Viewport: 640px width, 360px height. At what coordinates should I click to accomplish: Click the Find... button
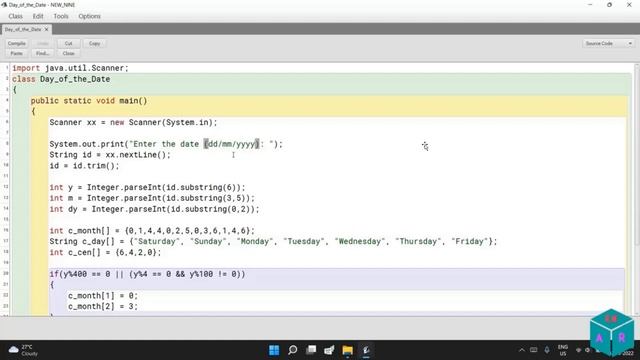pyautogui.click(x=42, y=53)
